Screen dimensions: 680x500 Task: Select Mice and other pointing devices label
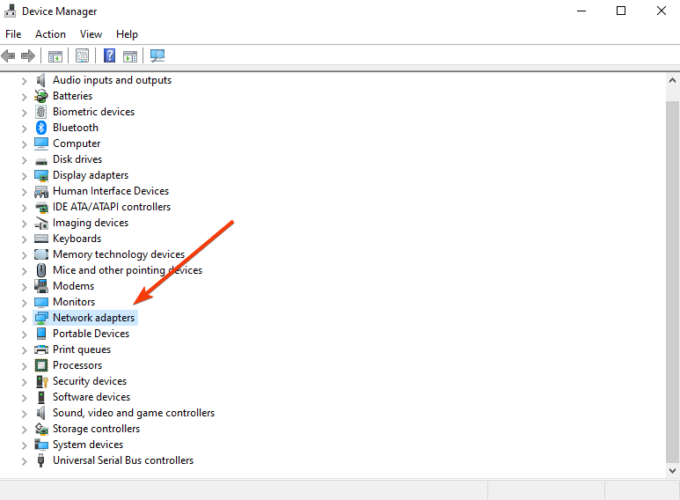(128, 270)
